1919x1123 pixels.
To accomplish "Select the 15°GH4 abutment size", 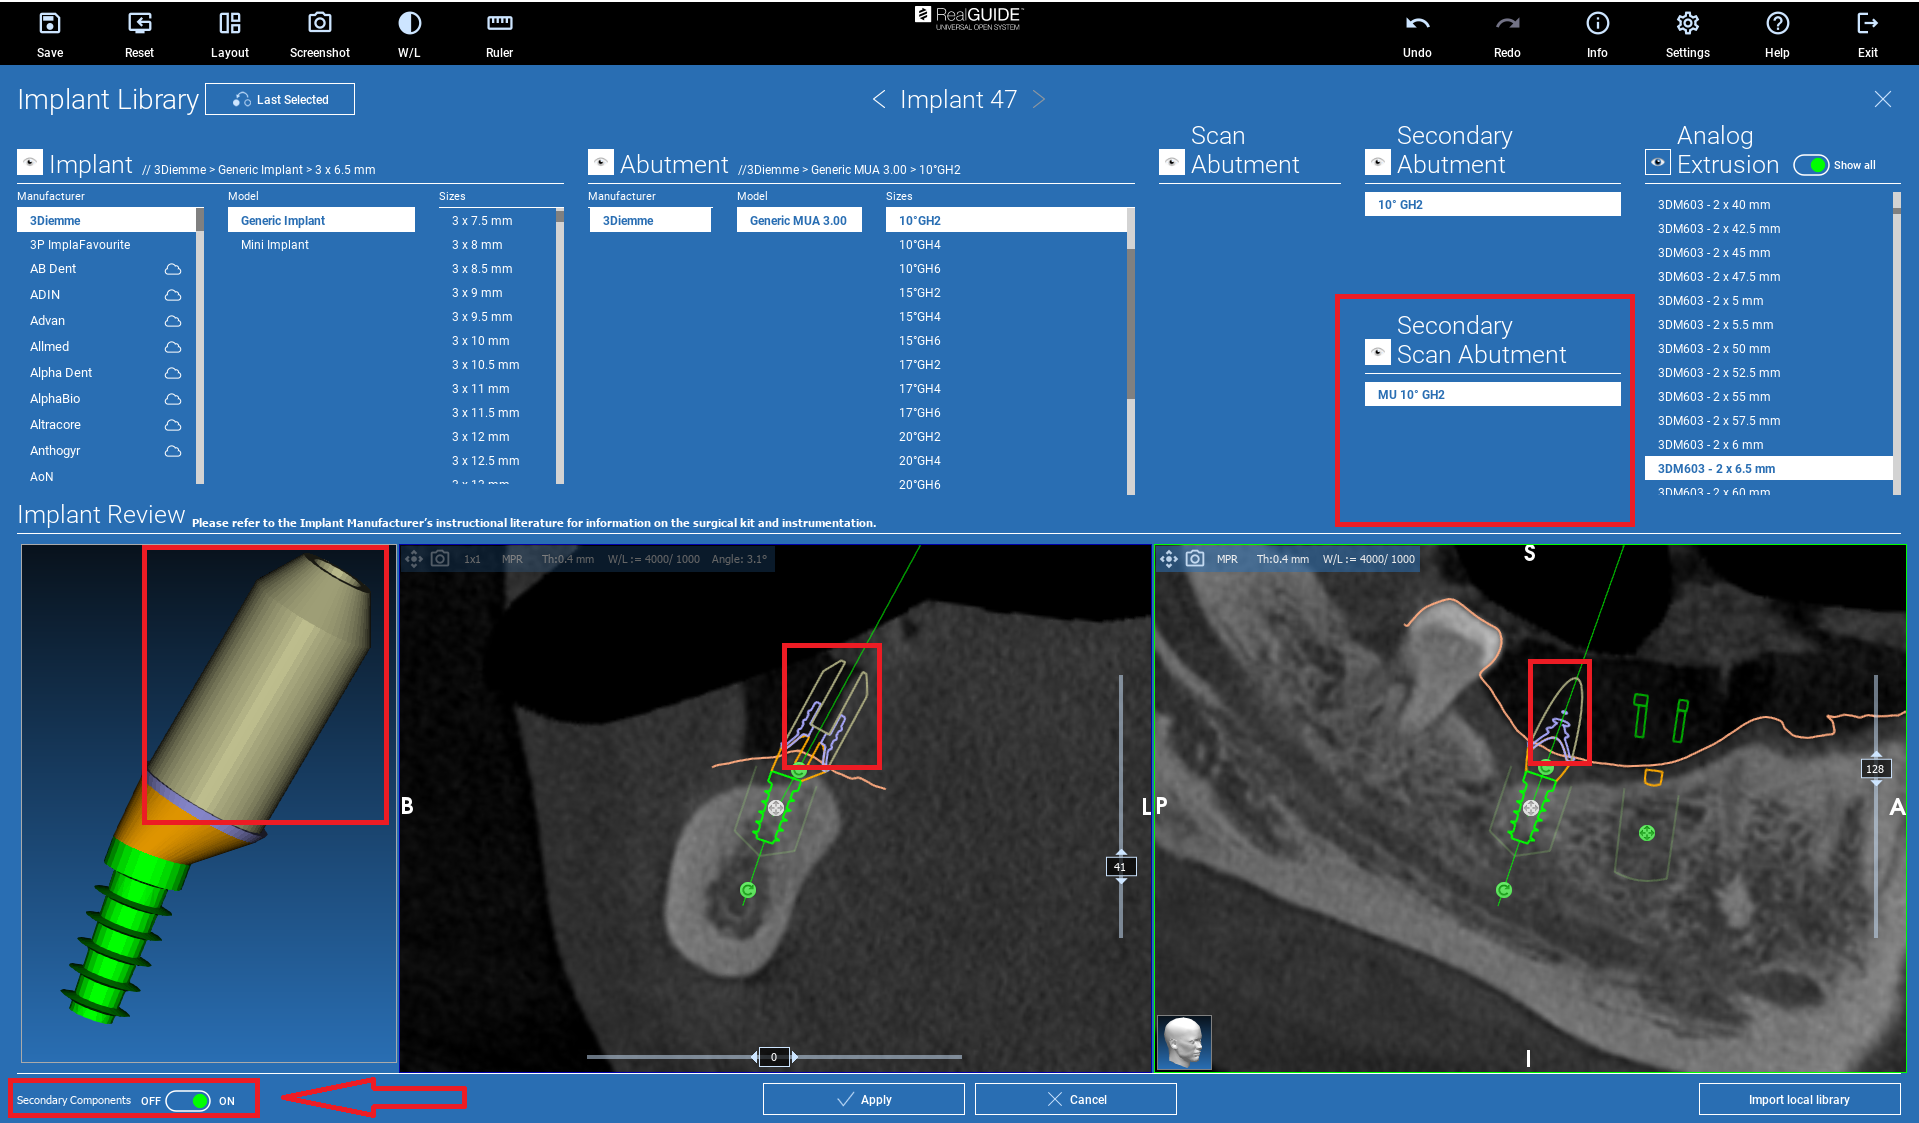I will click(x=919, y=317).
